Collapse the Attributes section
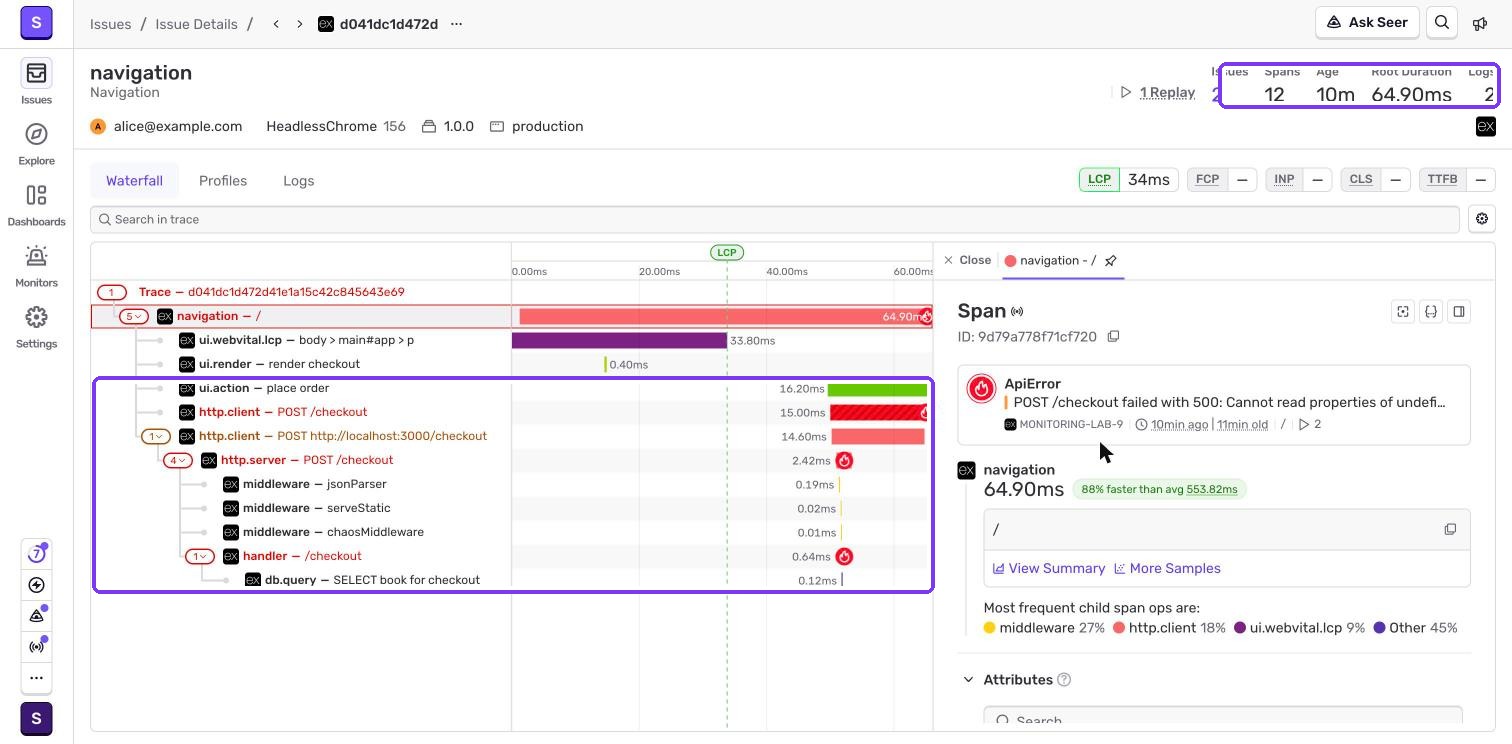 tap(968, 679)
